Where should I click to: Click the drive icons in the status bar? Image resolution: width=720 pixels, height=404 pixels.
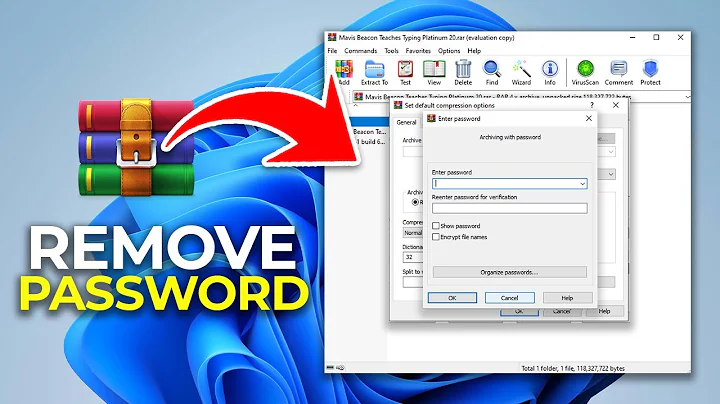click(x=335, y=368)
